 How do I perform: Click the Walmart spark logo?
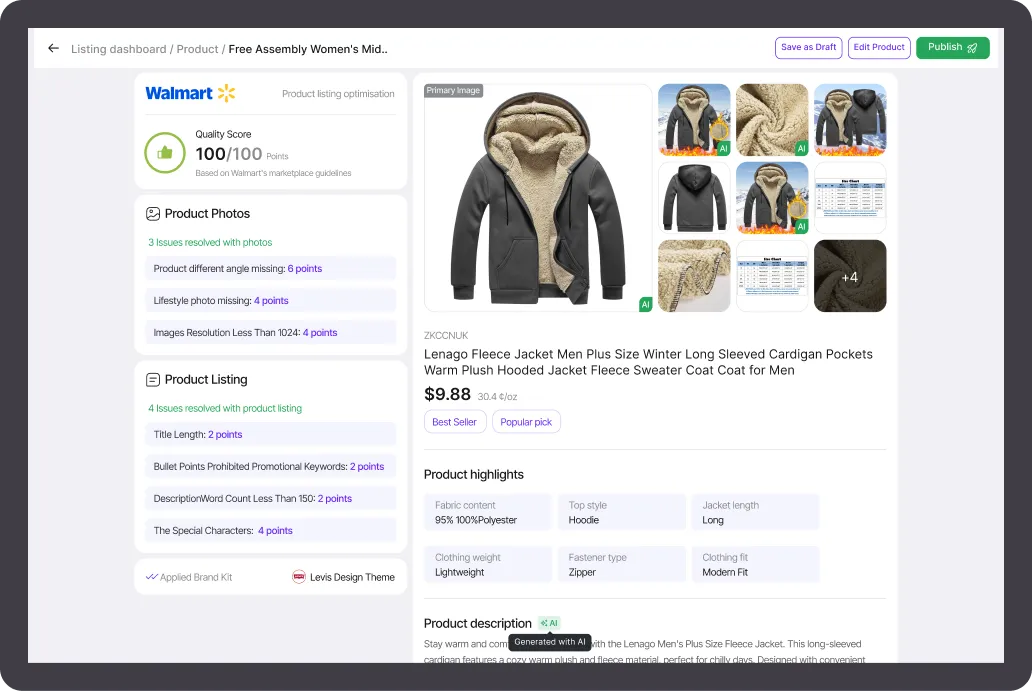[227, 93]
